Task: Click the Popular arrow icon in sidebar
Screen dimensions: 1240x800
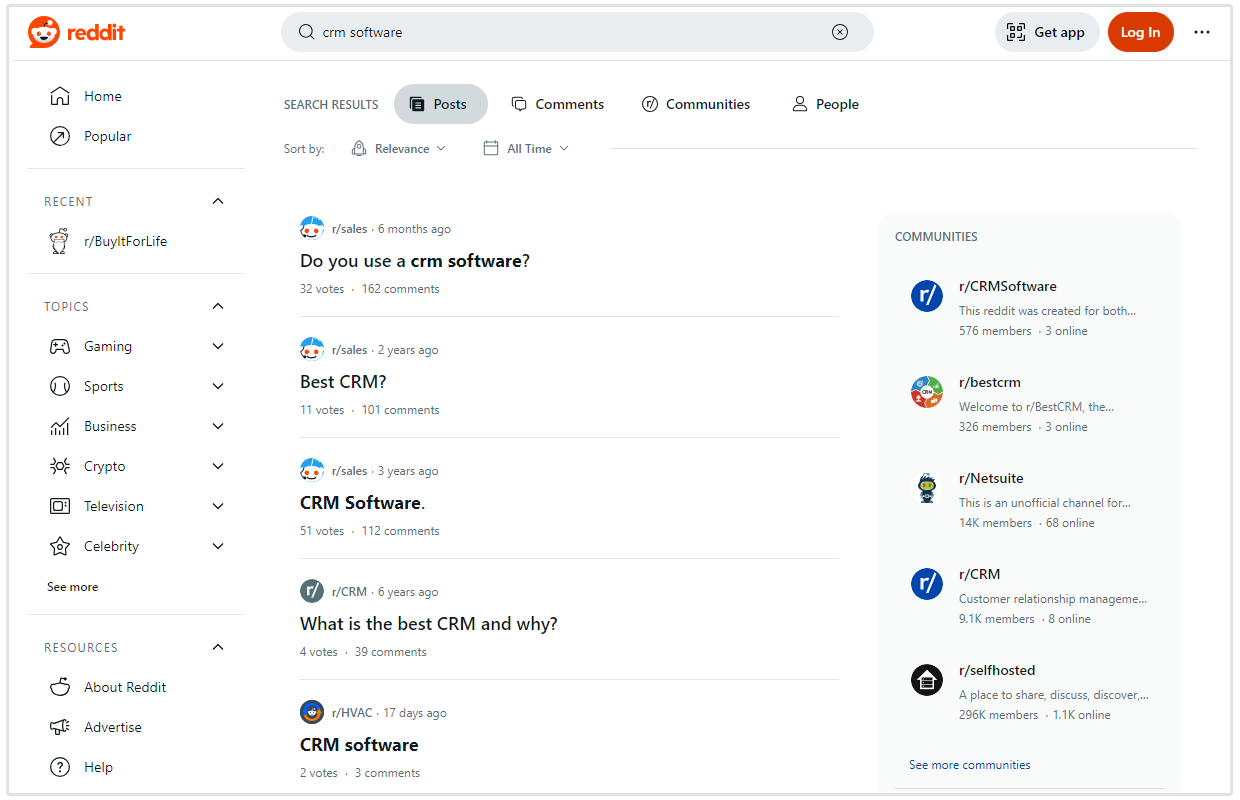Action: [60, 136]
